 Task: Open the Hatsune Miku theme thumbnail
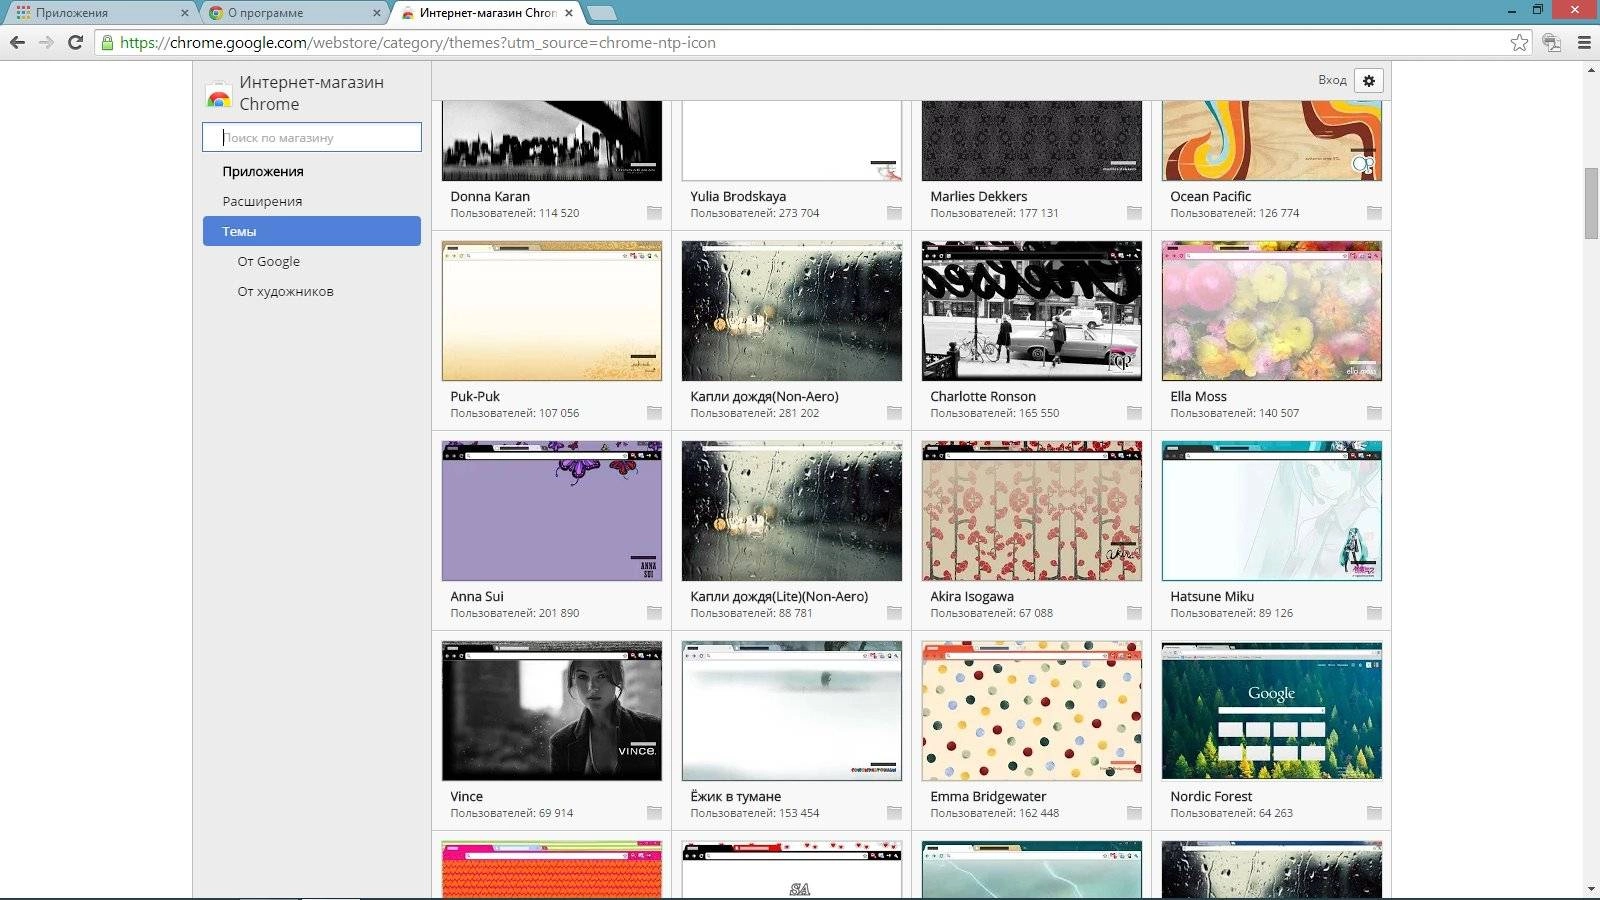1272,511
